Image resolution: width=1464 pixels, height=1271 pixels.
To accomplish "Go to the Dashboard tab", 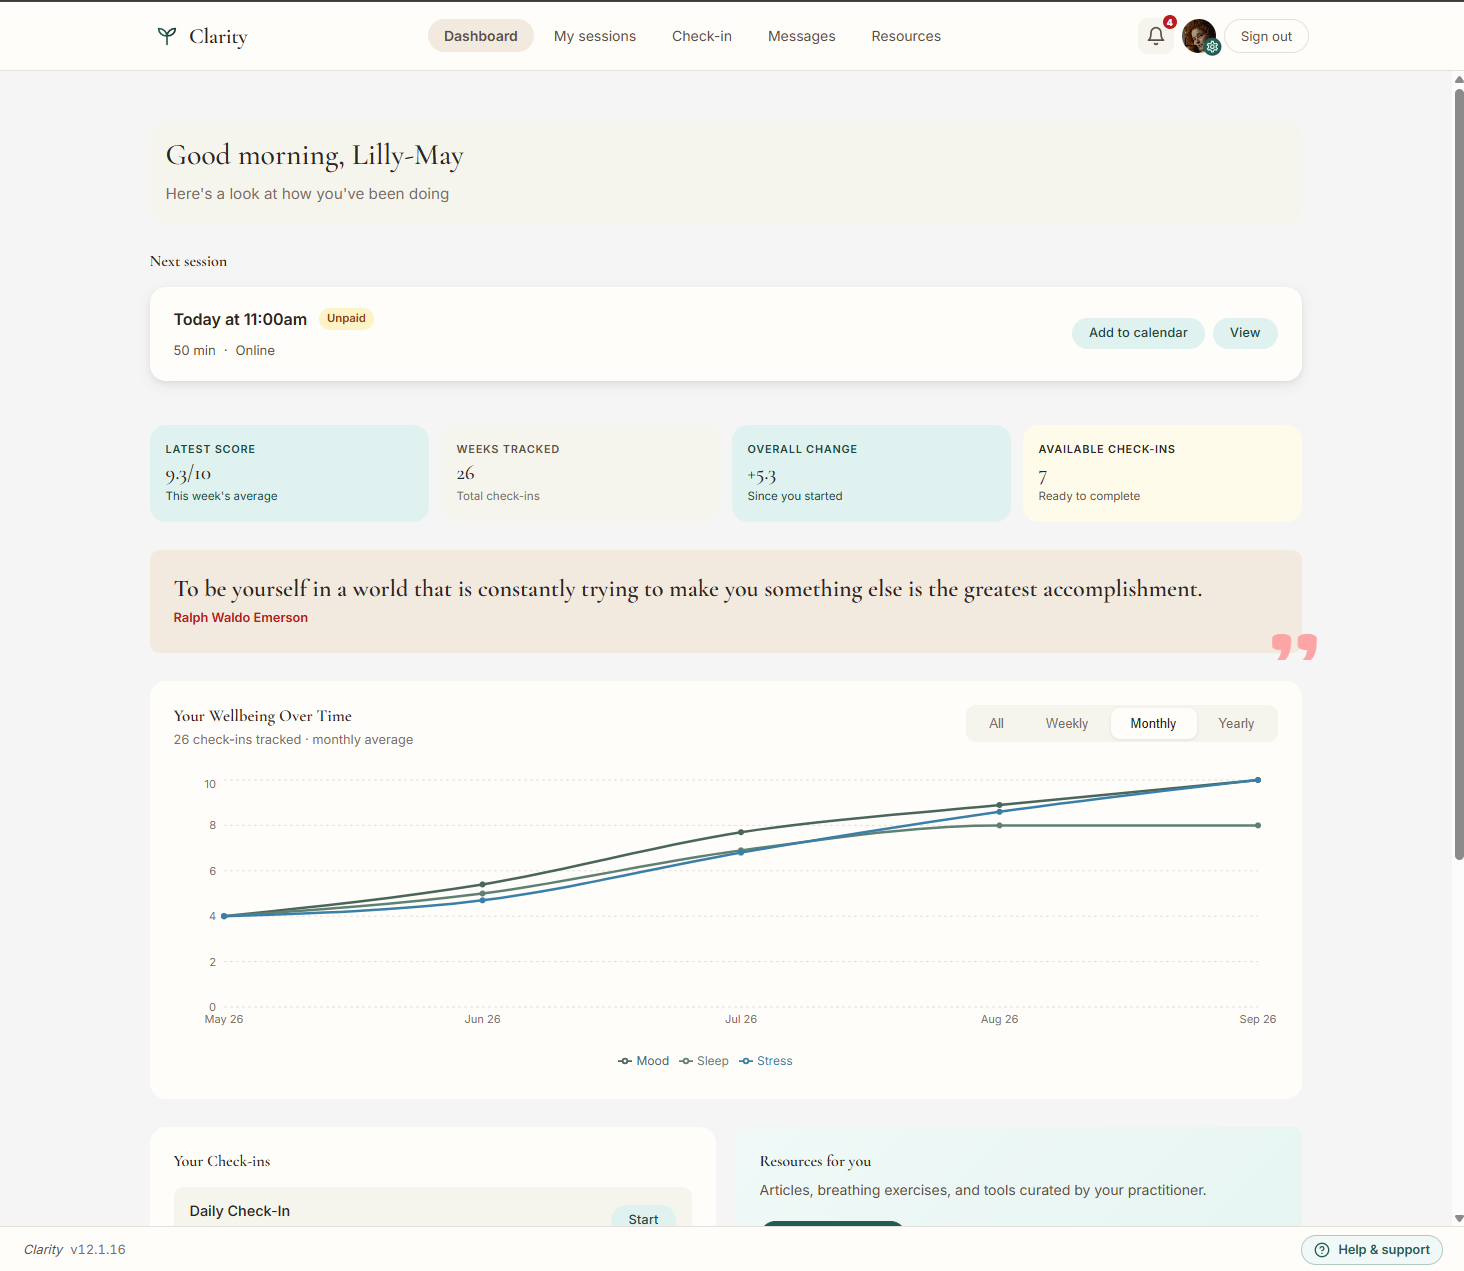I will tap(481, 36).
